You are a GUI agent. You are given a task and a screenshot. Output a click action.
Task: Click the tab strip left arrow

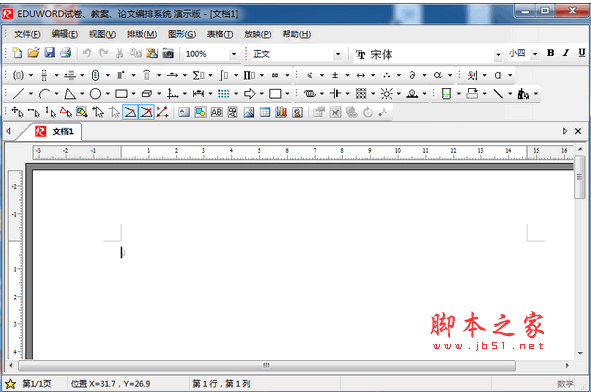click(8, 131)
